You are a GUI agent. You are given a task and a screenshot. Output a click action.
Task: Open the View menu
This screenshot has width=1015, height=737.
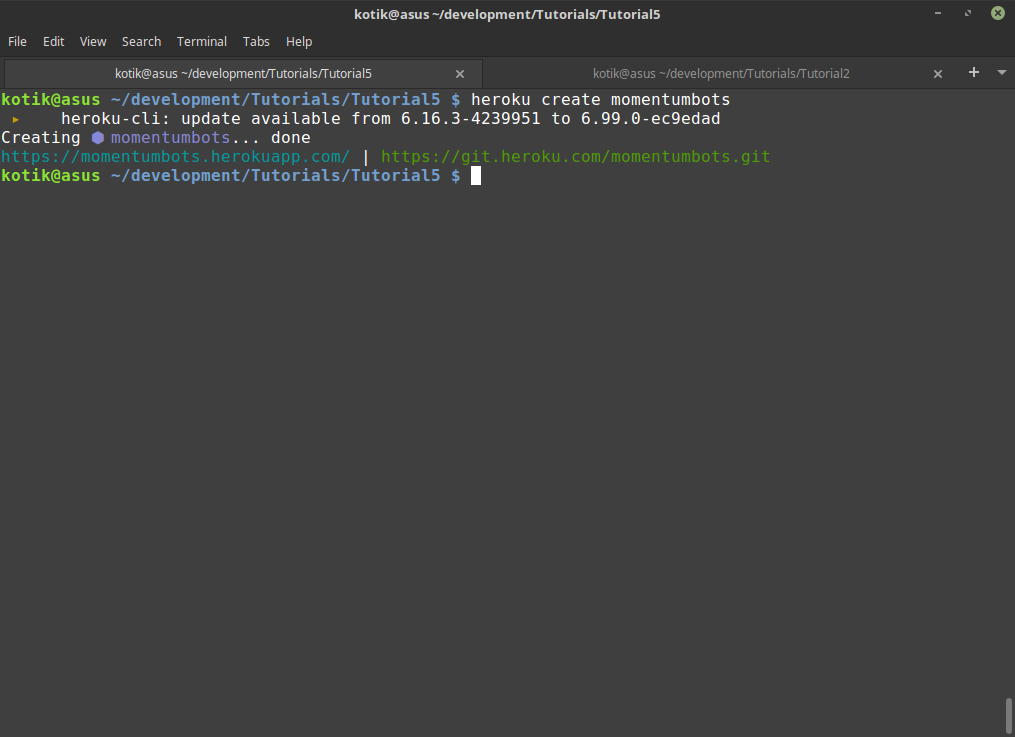(93, 41)
